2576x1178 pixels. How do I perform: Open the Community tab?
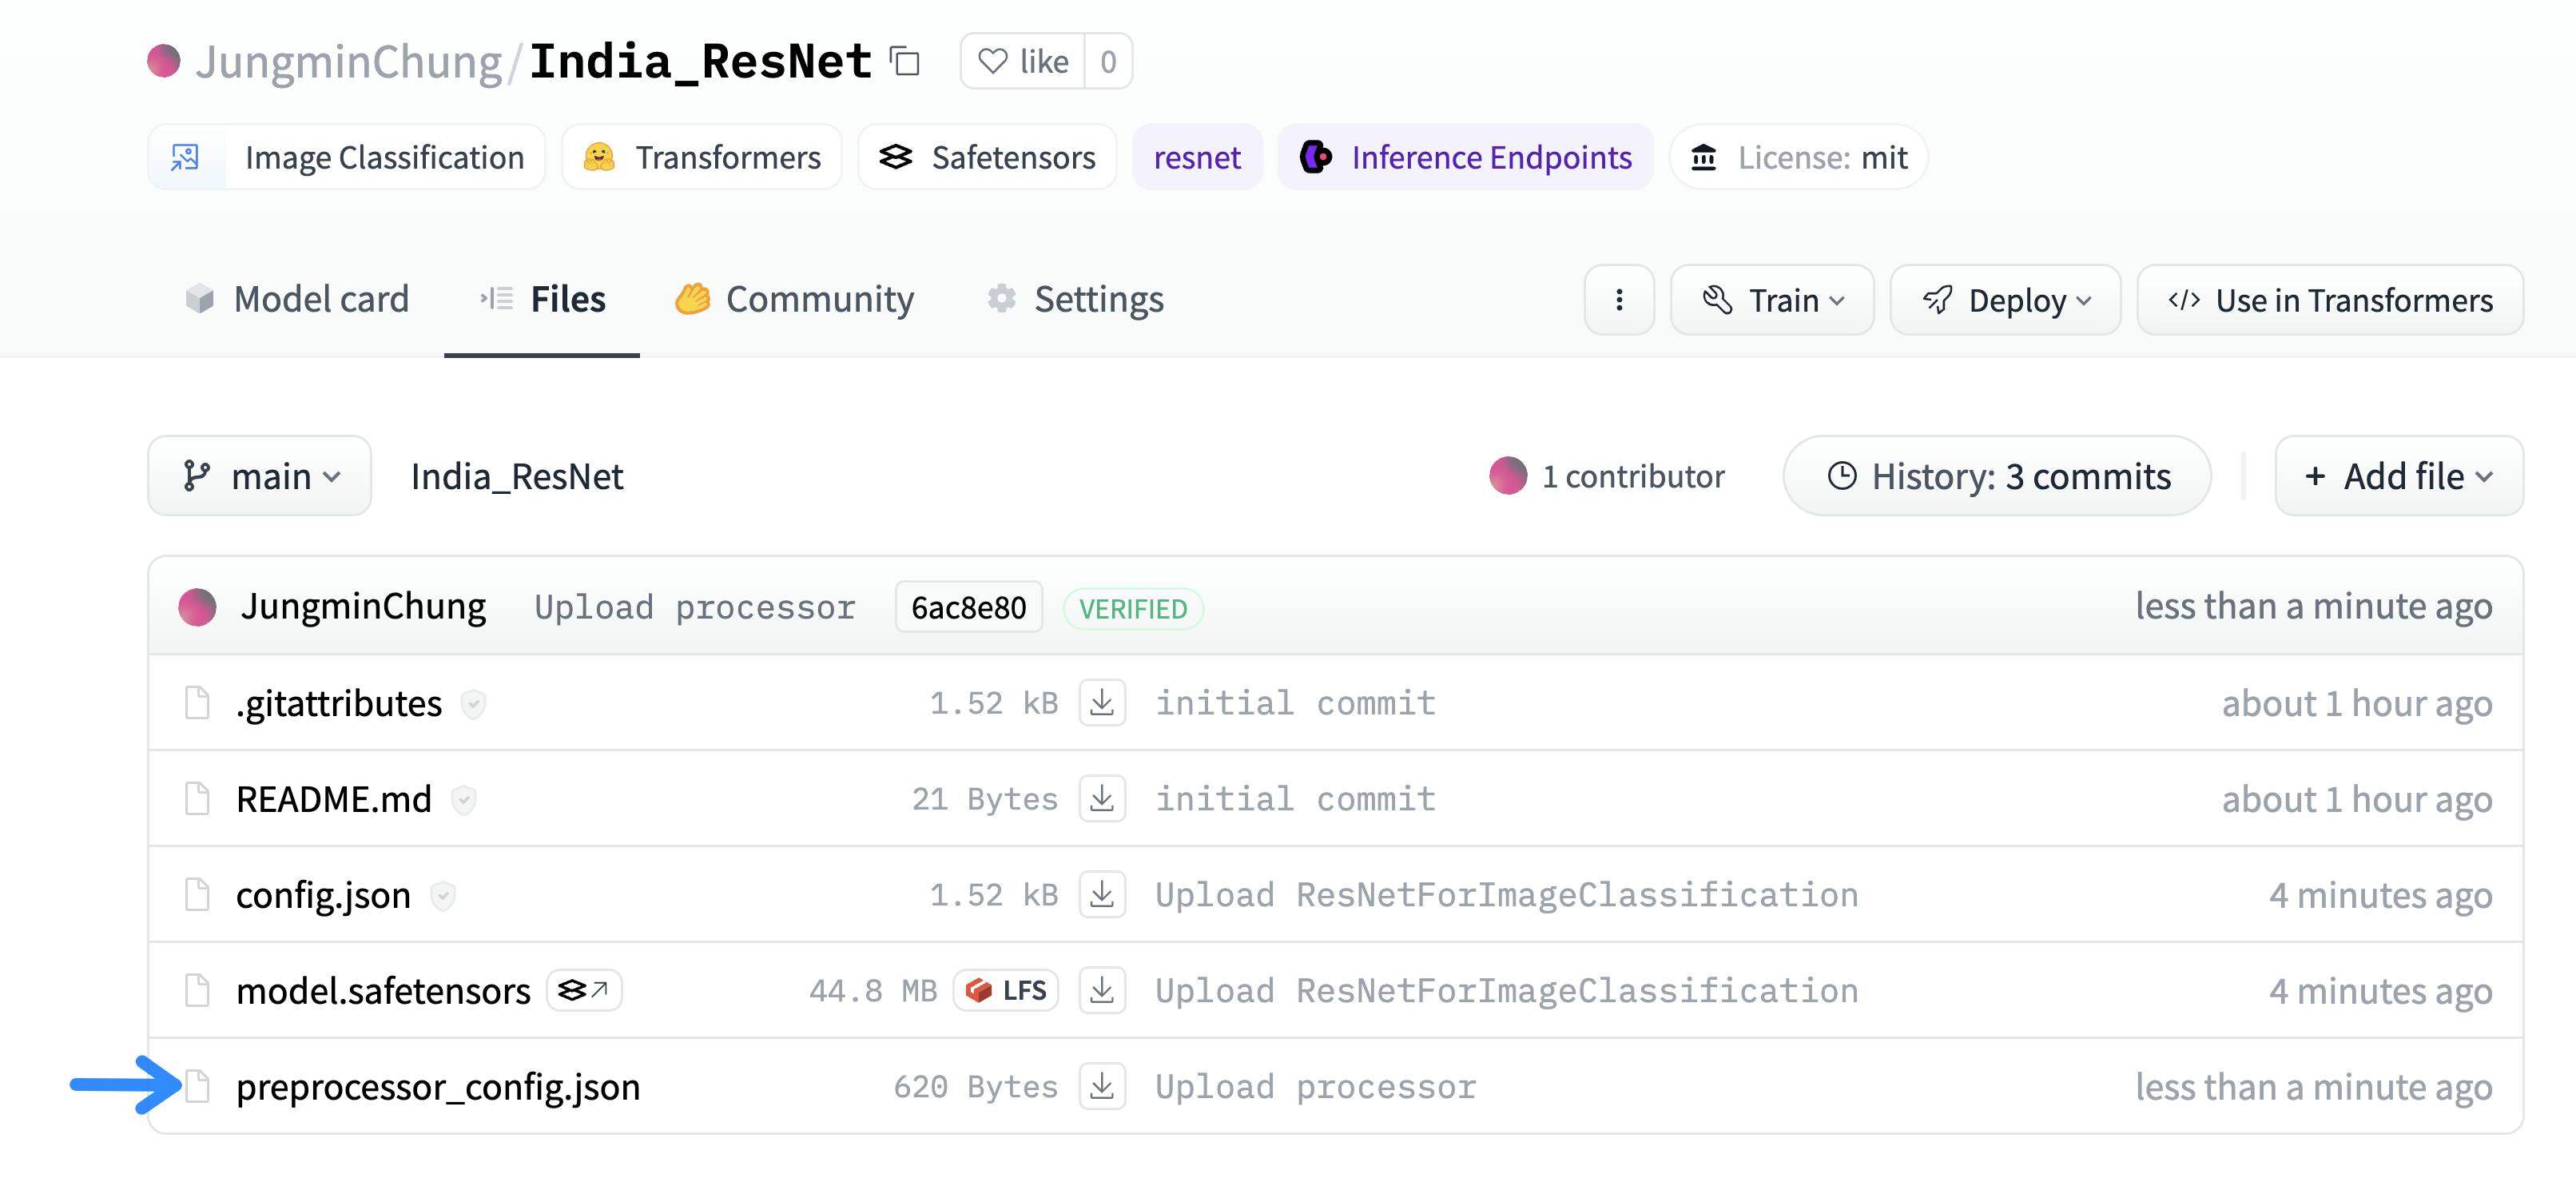pyautogui.click(x=795, y=299)
